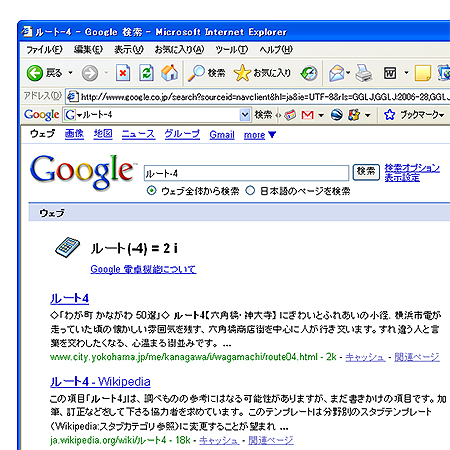Click IE icon in title bar

(27, 32)
